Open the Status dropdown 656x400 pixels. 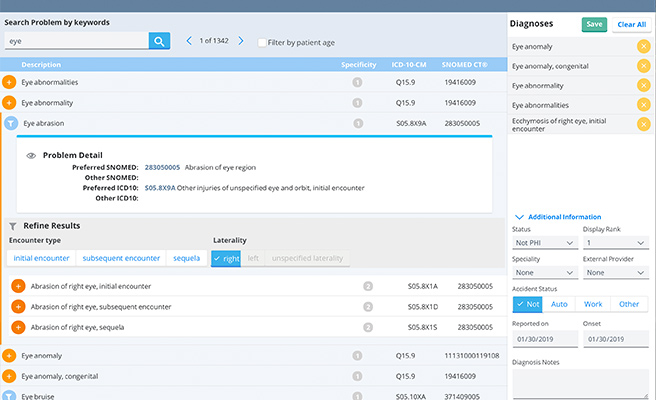pos(545,243)
